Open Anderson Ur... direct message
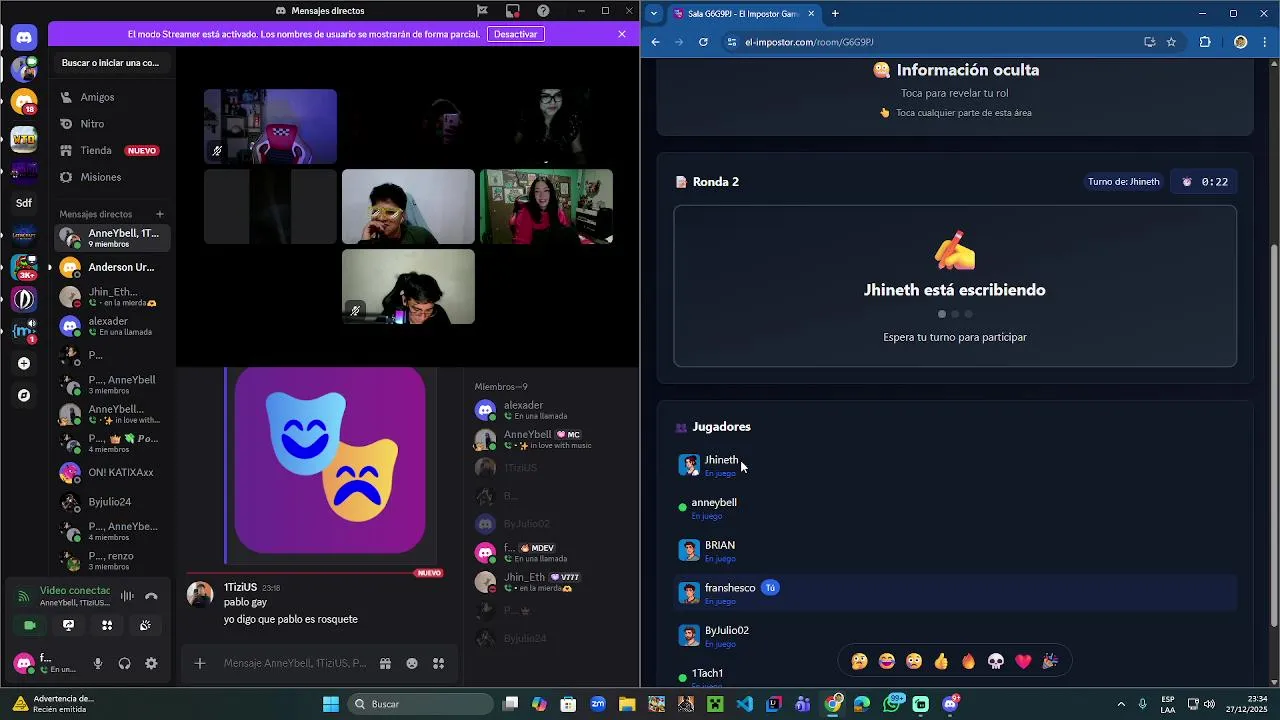This screenshot has width=1280, height=720. 112,268
